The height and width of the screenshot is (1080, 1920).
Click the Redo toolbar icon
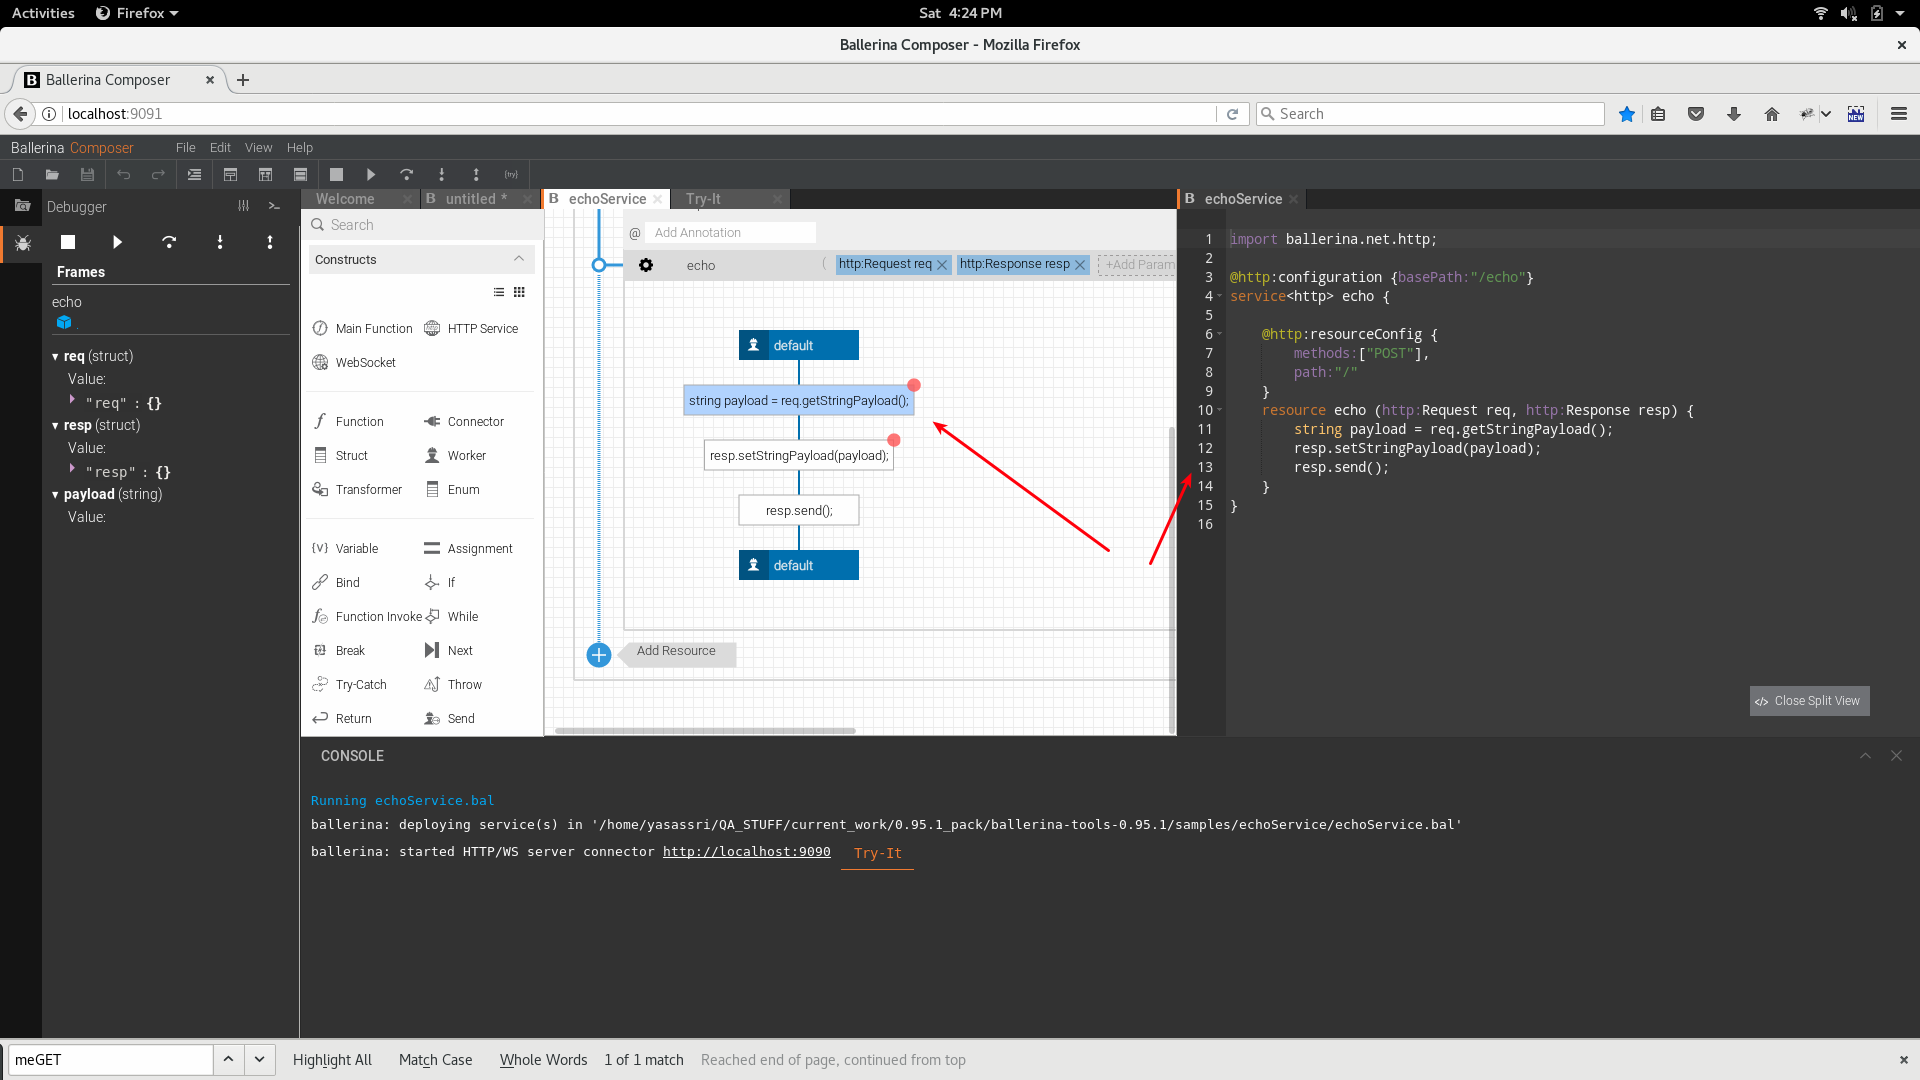158,174
